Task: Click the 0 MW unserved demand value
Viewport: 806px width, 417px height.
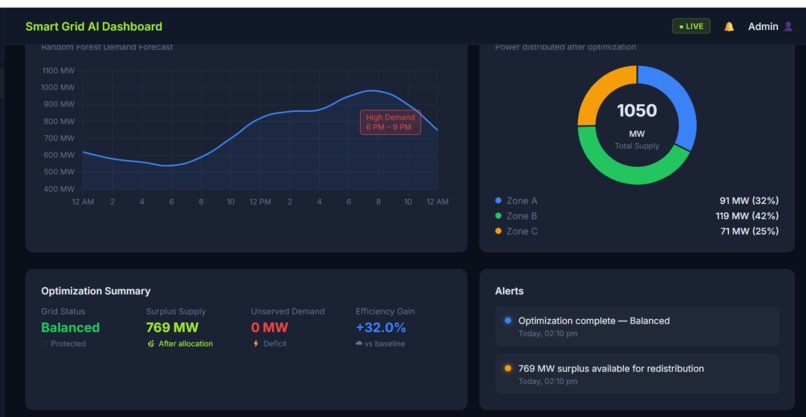Action: pyautogui.click(x=269, y=328)
